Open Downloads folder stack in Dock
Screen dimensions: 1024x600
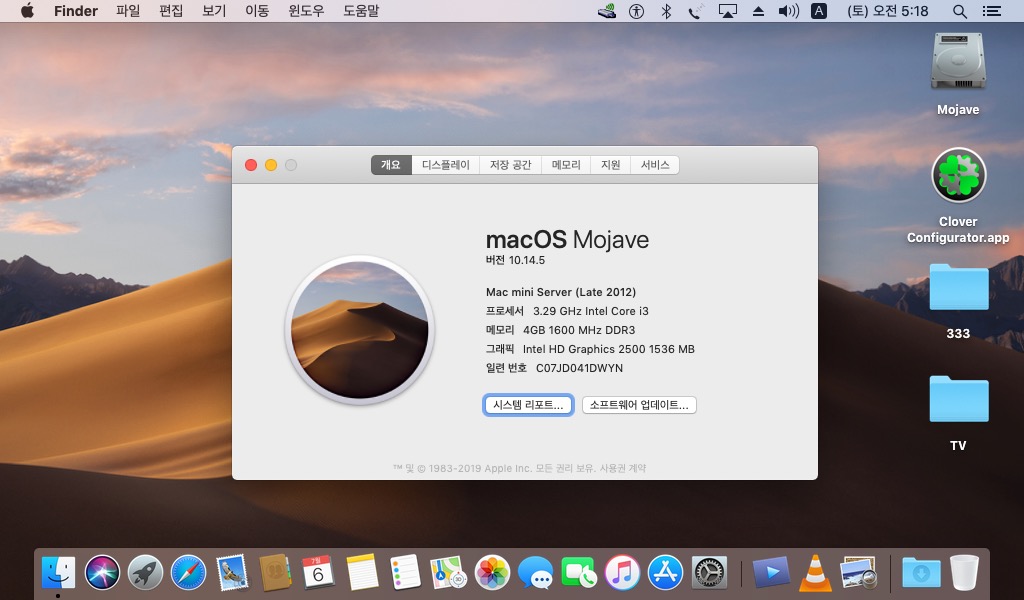(921, 573)
